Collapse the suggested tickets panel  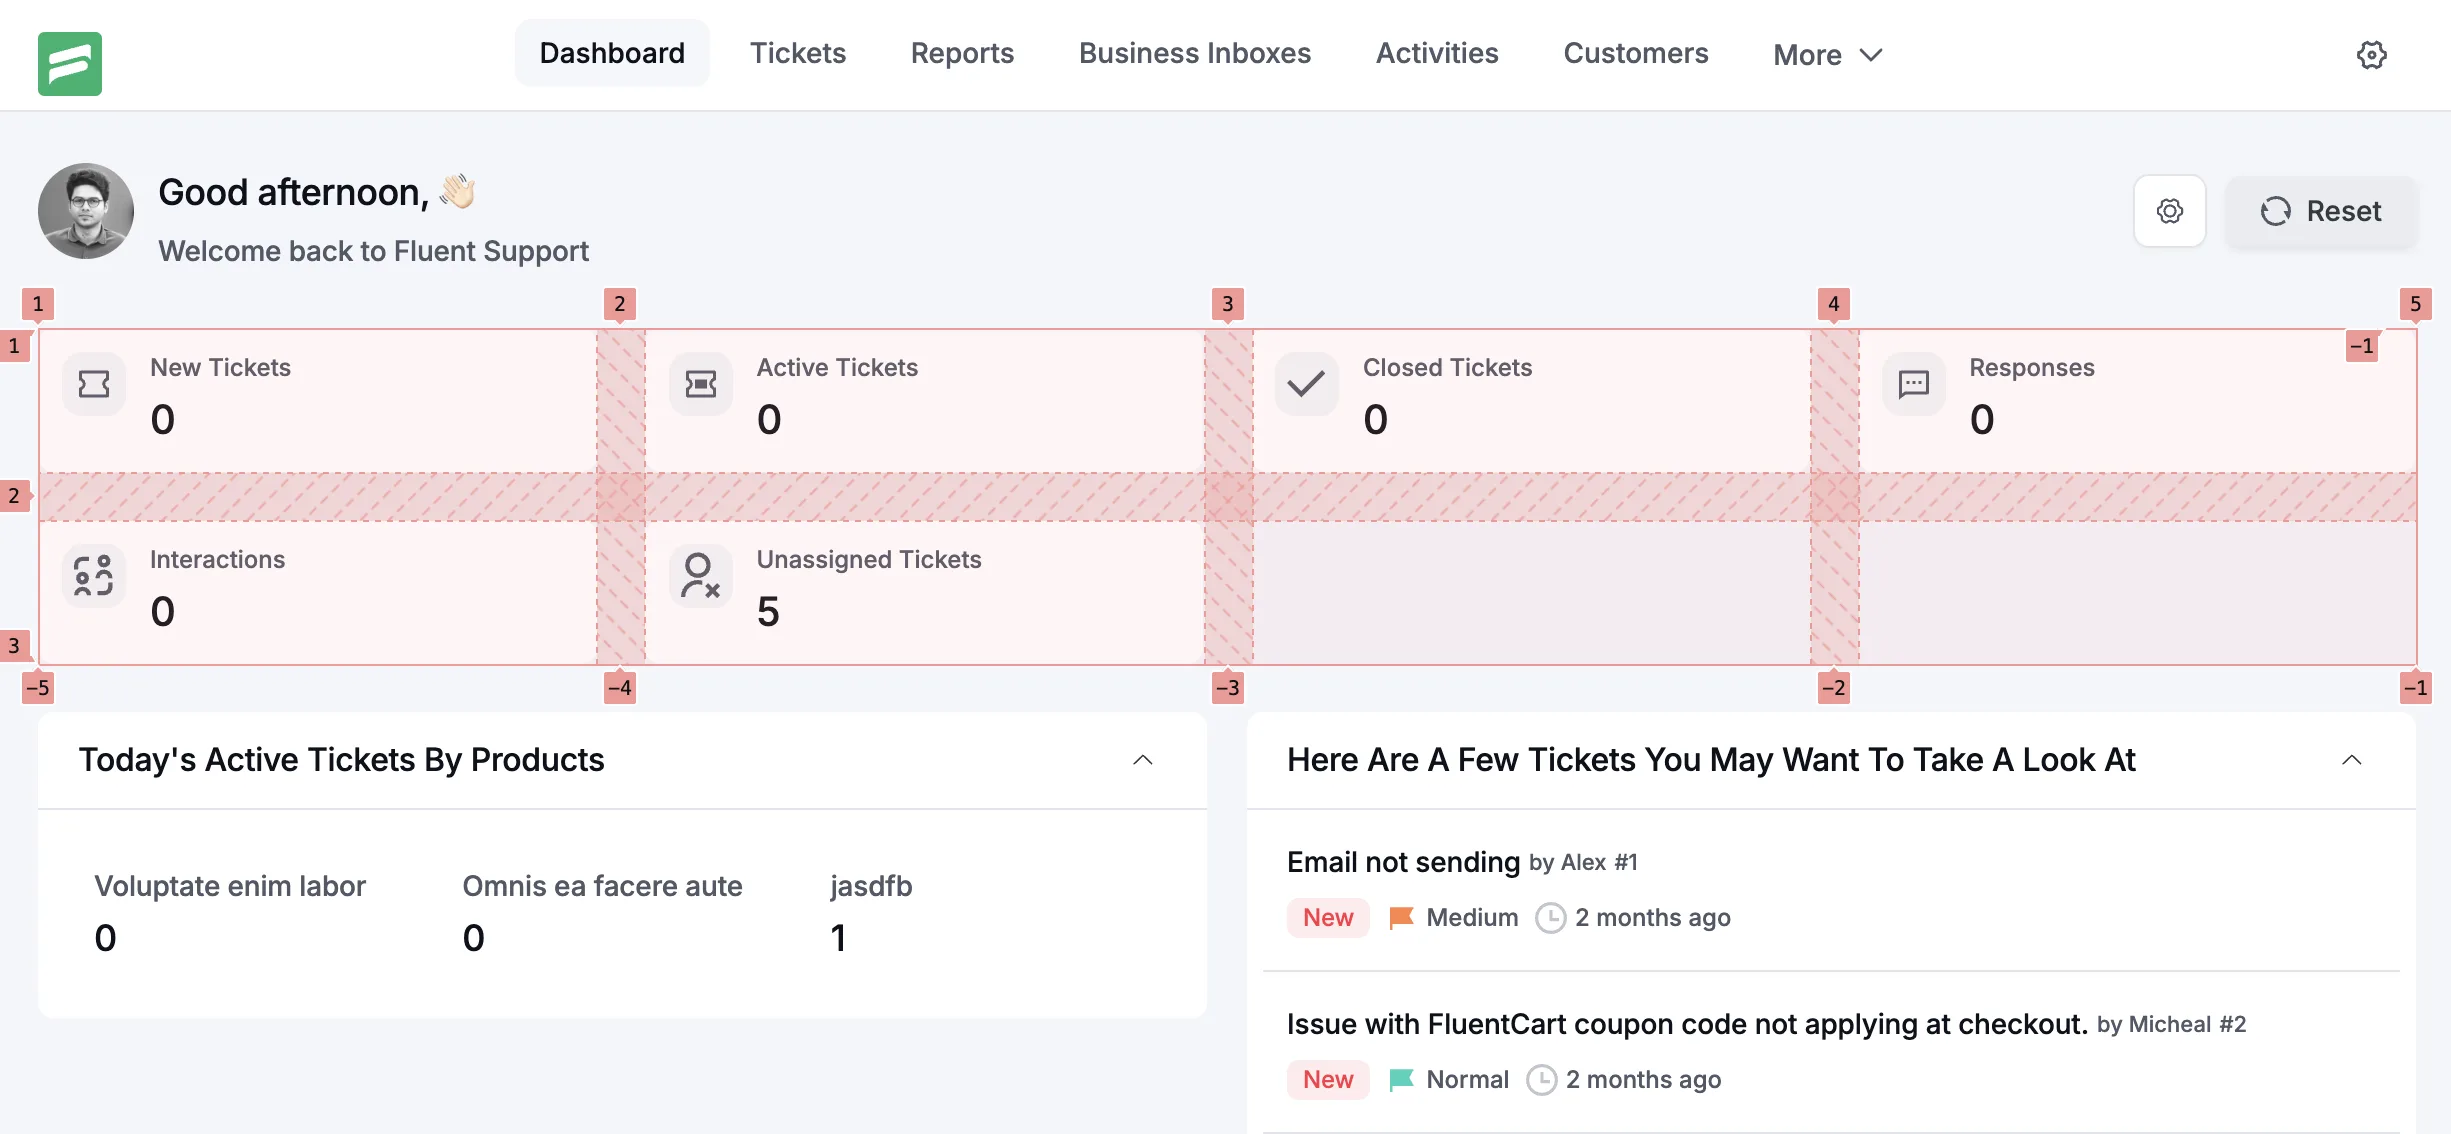[x=2350, y=760]
